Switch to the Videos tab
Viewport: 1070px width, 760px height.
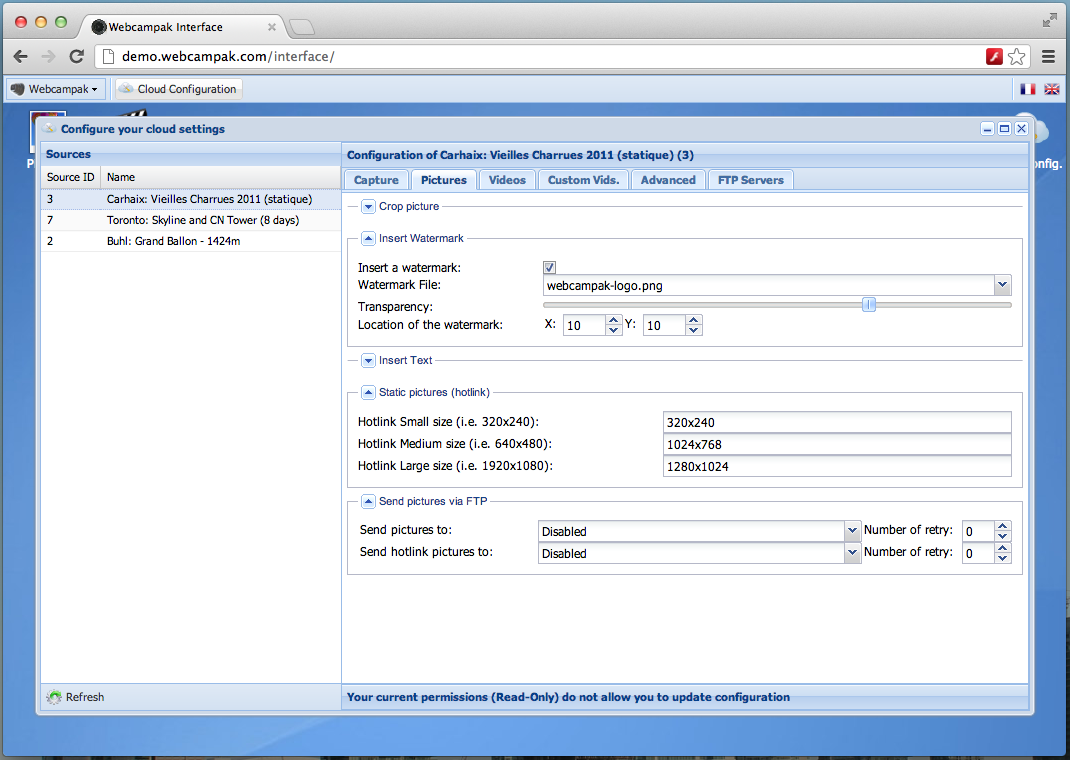507,180
